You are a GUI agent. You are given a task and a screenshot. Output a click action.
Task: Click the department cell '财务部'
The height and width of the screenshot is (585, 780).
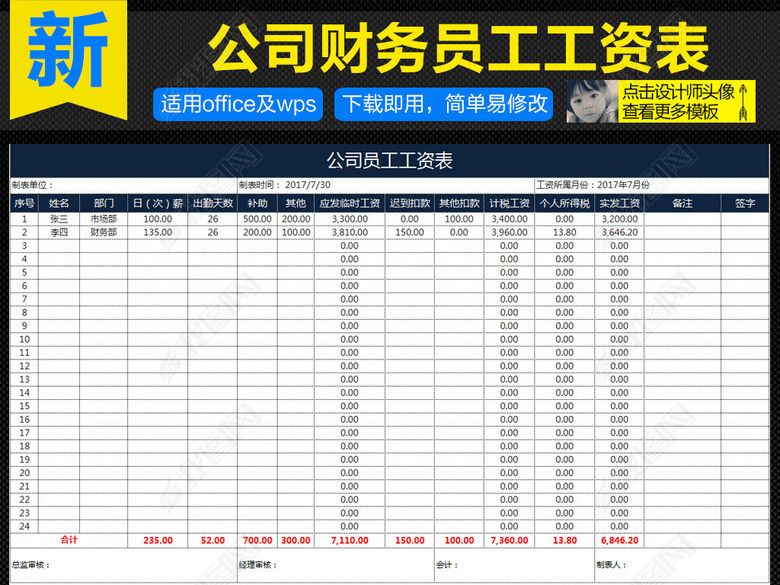(103, 232)
